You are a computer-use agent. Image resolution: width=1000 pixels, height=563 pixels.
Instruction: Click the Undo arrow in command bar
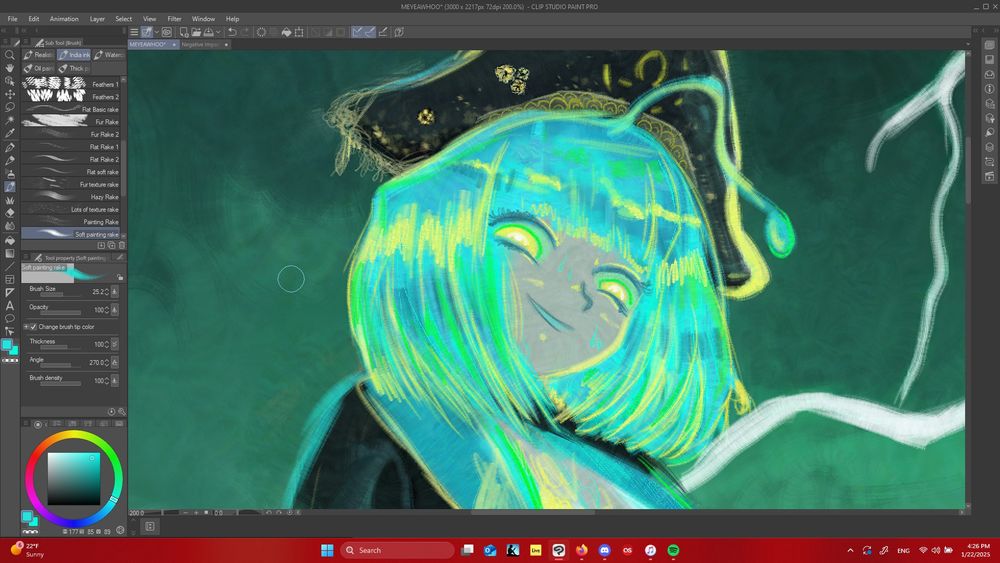(x=232, y=32)
